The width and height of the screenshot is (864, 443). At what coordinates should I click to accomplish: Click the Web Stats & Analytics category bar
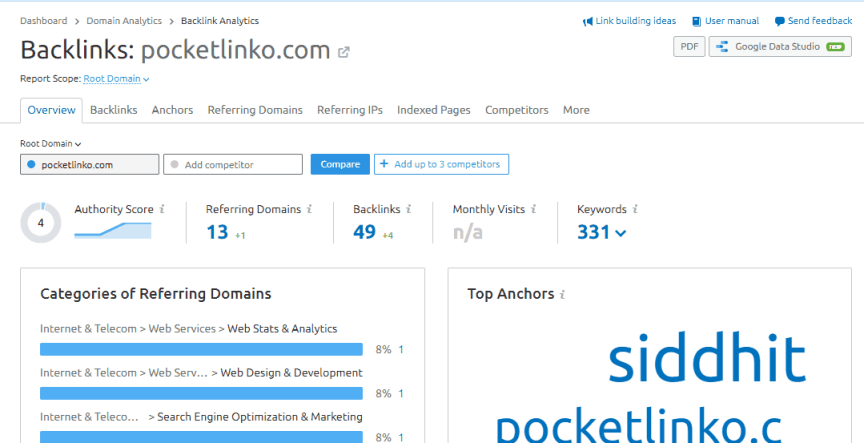pyautogui.click(x=201, y=349)
